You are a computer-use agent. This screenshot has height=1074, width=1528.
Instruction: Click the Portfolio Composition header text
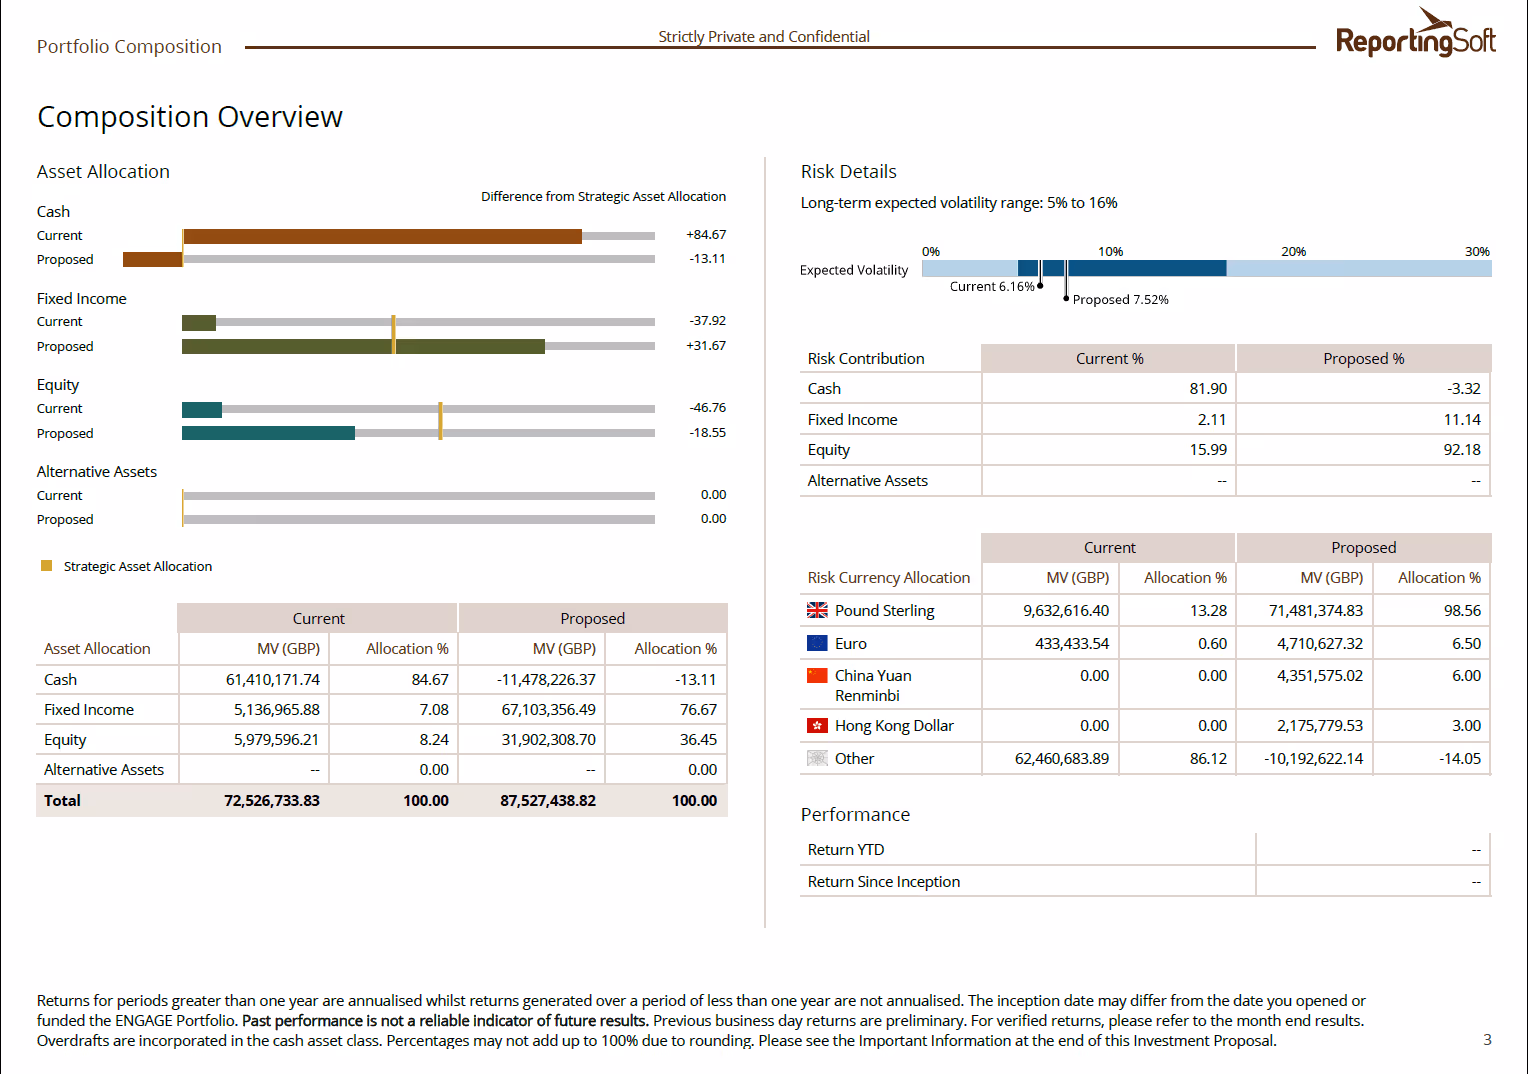point(129,46)
